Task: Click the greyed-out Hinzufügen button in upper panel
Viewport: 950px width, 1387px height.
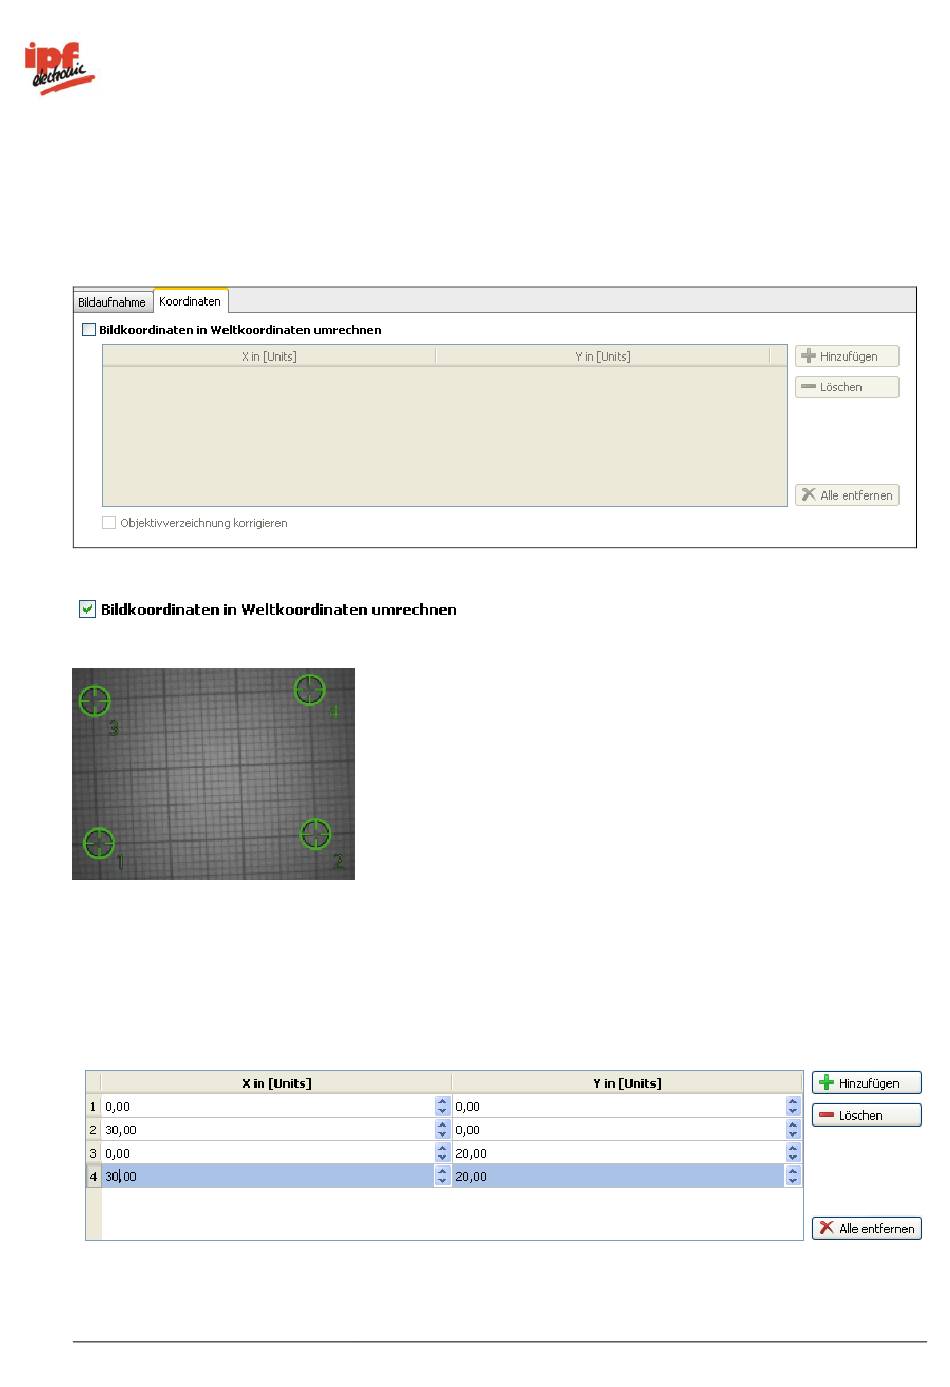Action: pos(847,356)
